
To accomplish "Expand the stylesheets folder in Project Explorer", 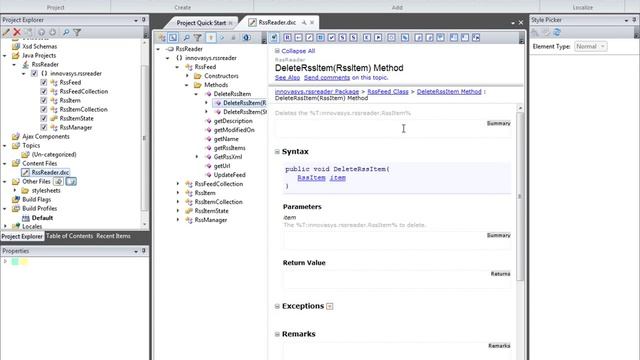I will pos(15,190).
